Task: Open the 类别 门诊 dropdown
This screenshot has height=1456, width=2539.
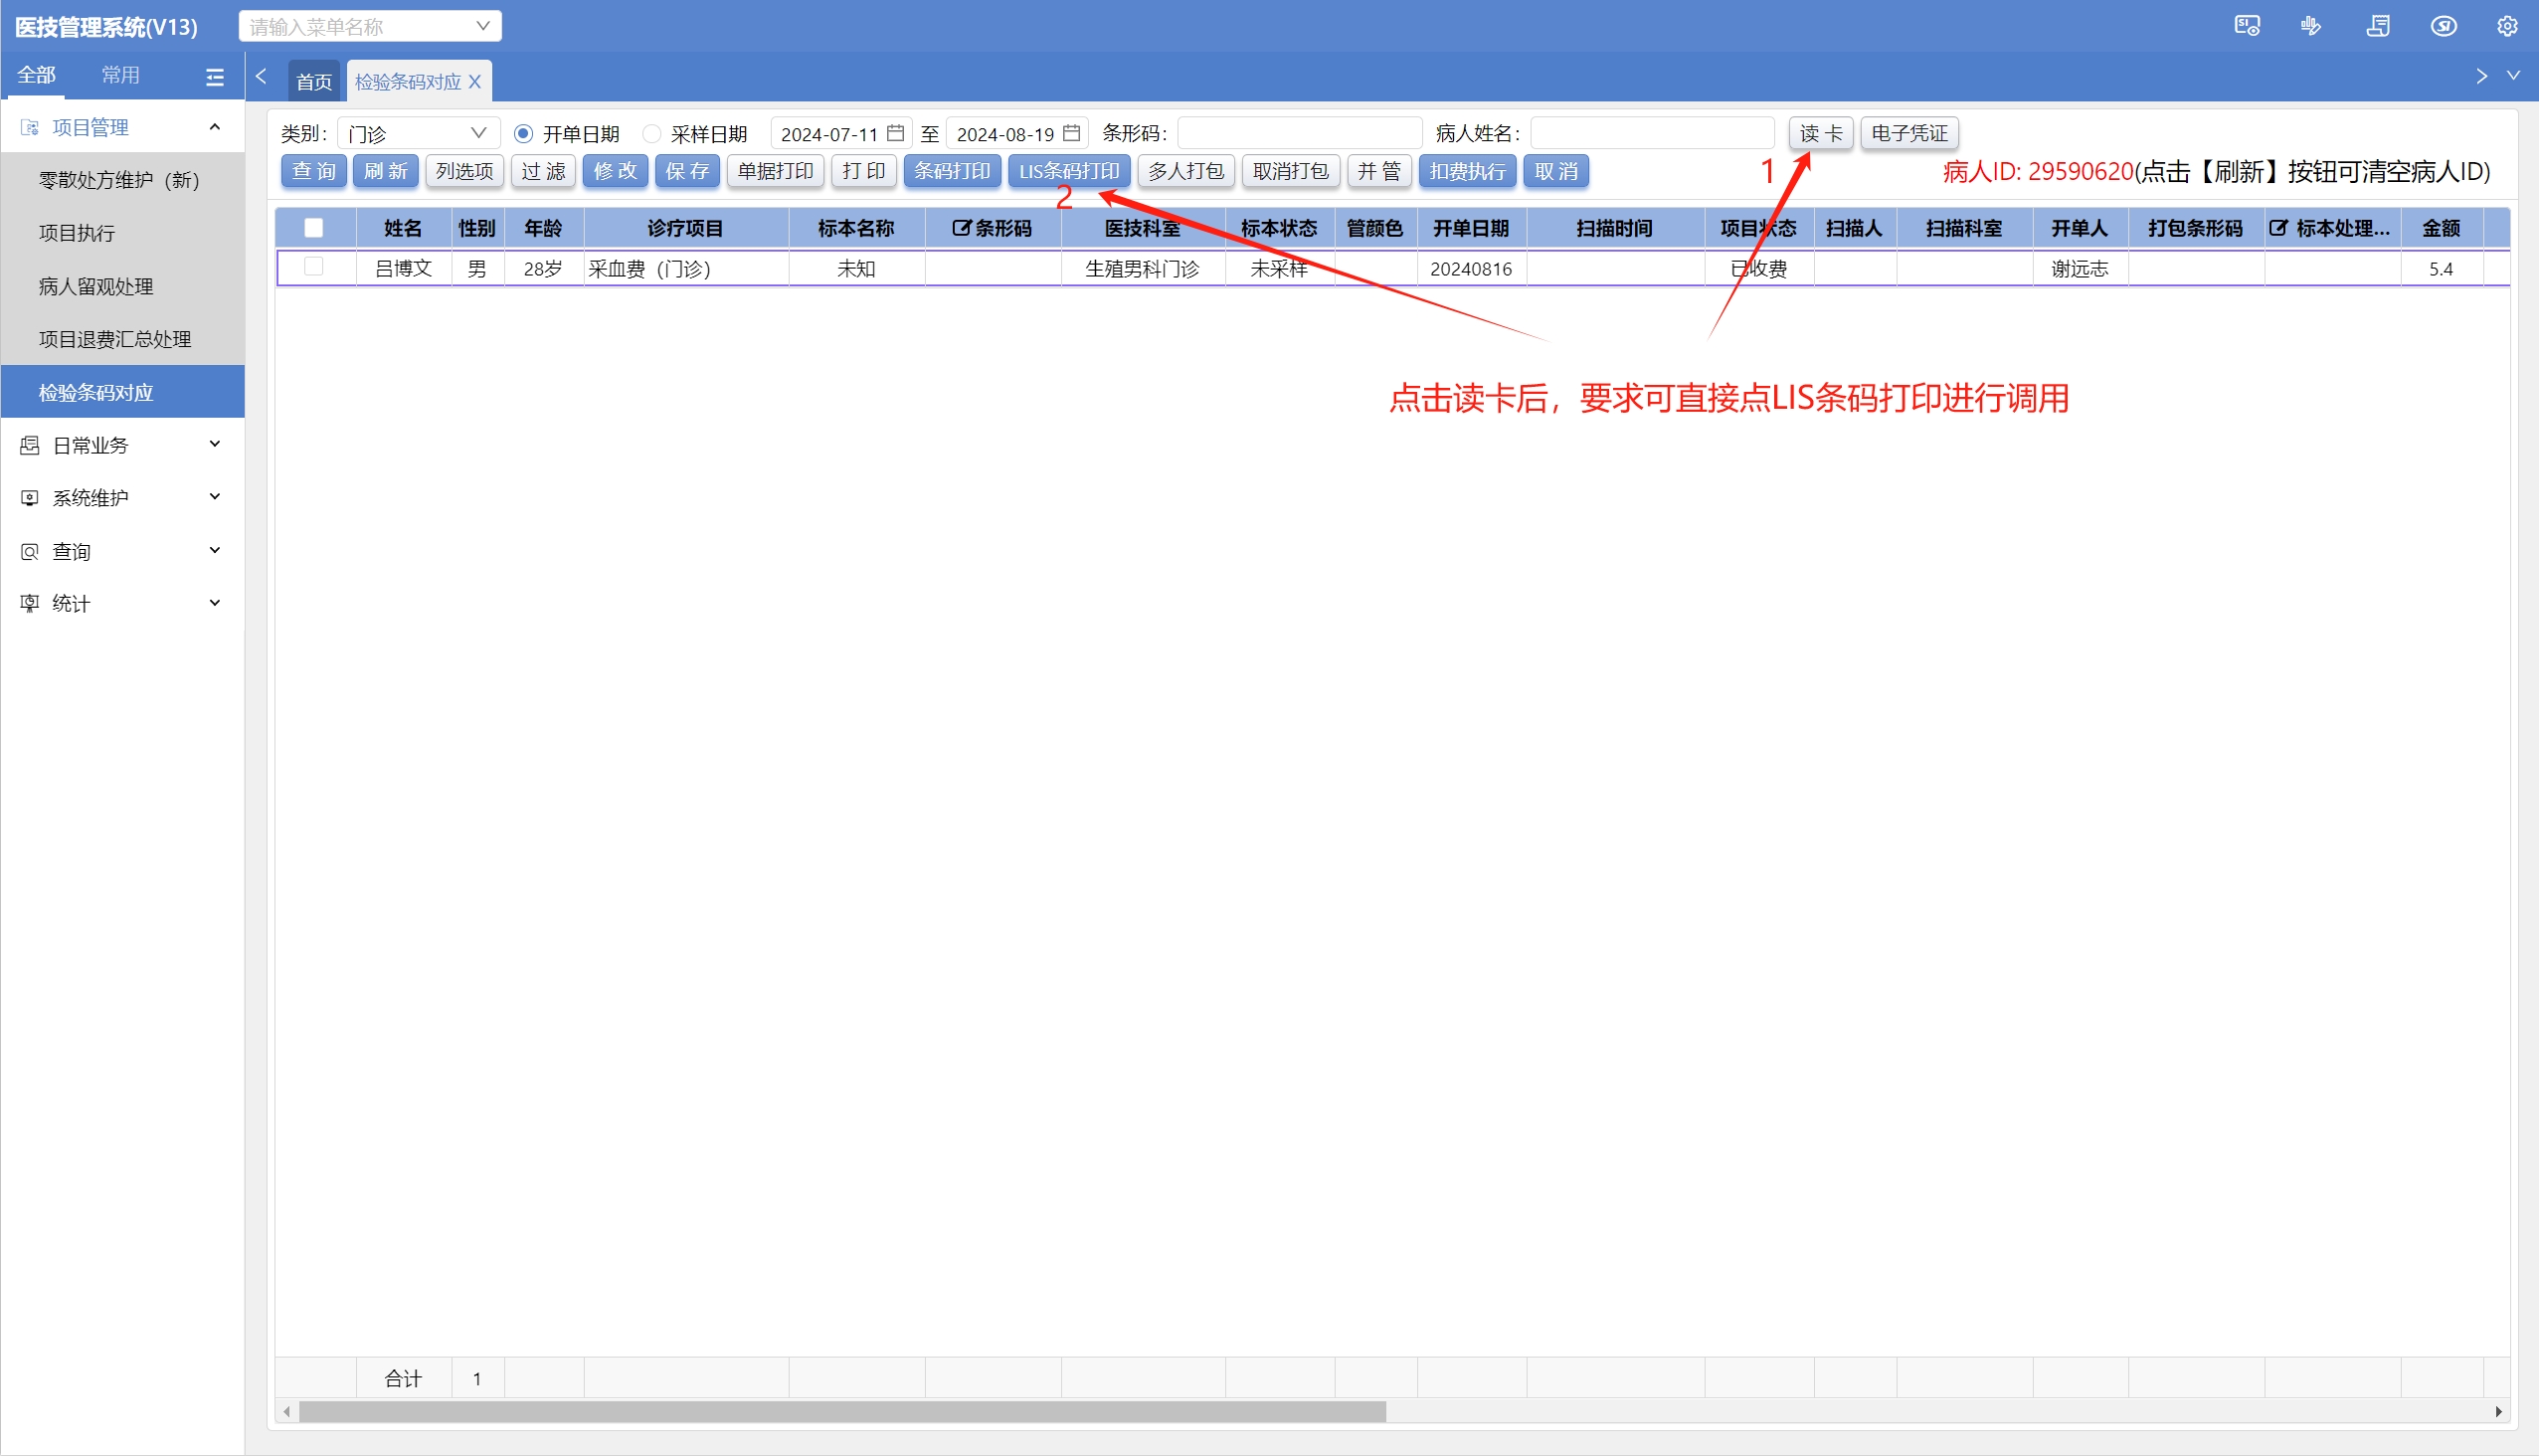Action: click(417, 133)
